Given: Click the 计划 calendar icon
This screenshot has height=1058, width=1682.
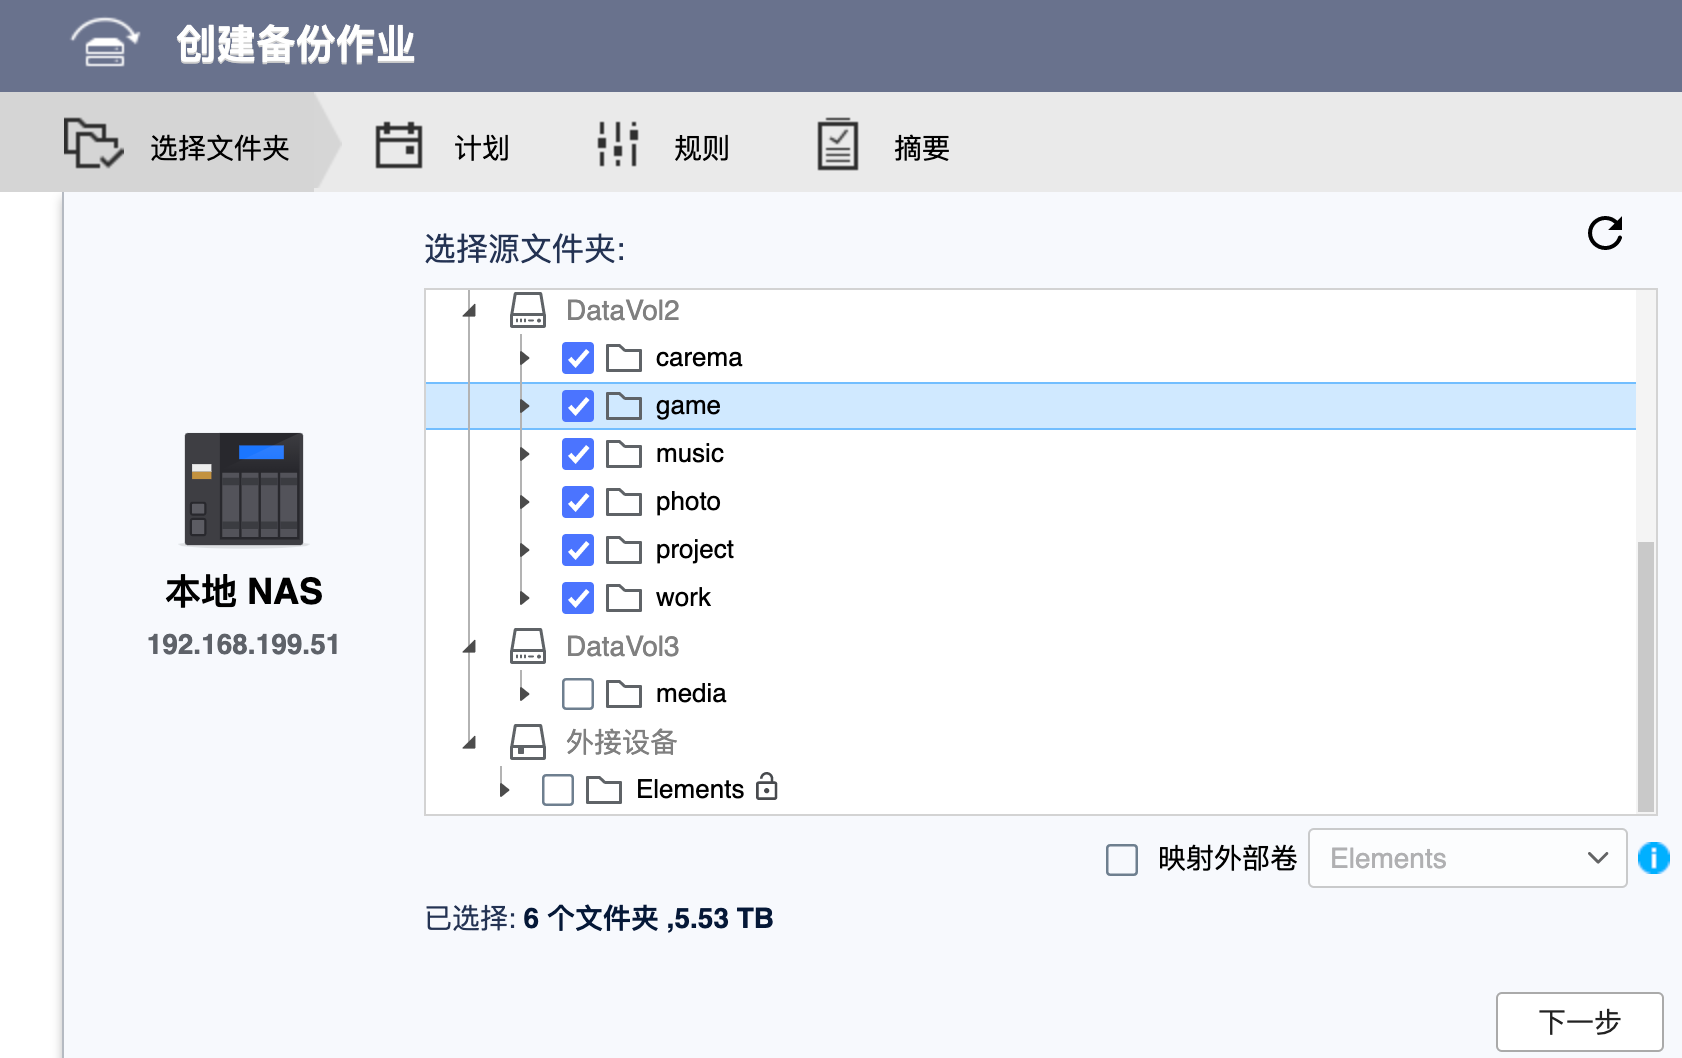Looking at the screenshot, I should tap(399, 143).
